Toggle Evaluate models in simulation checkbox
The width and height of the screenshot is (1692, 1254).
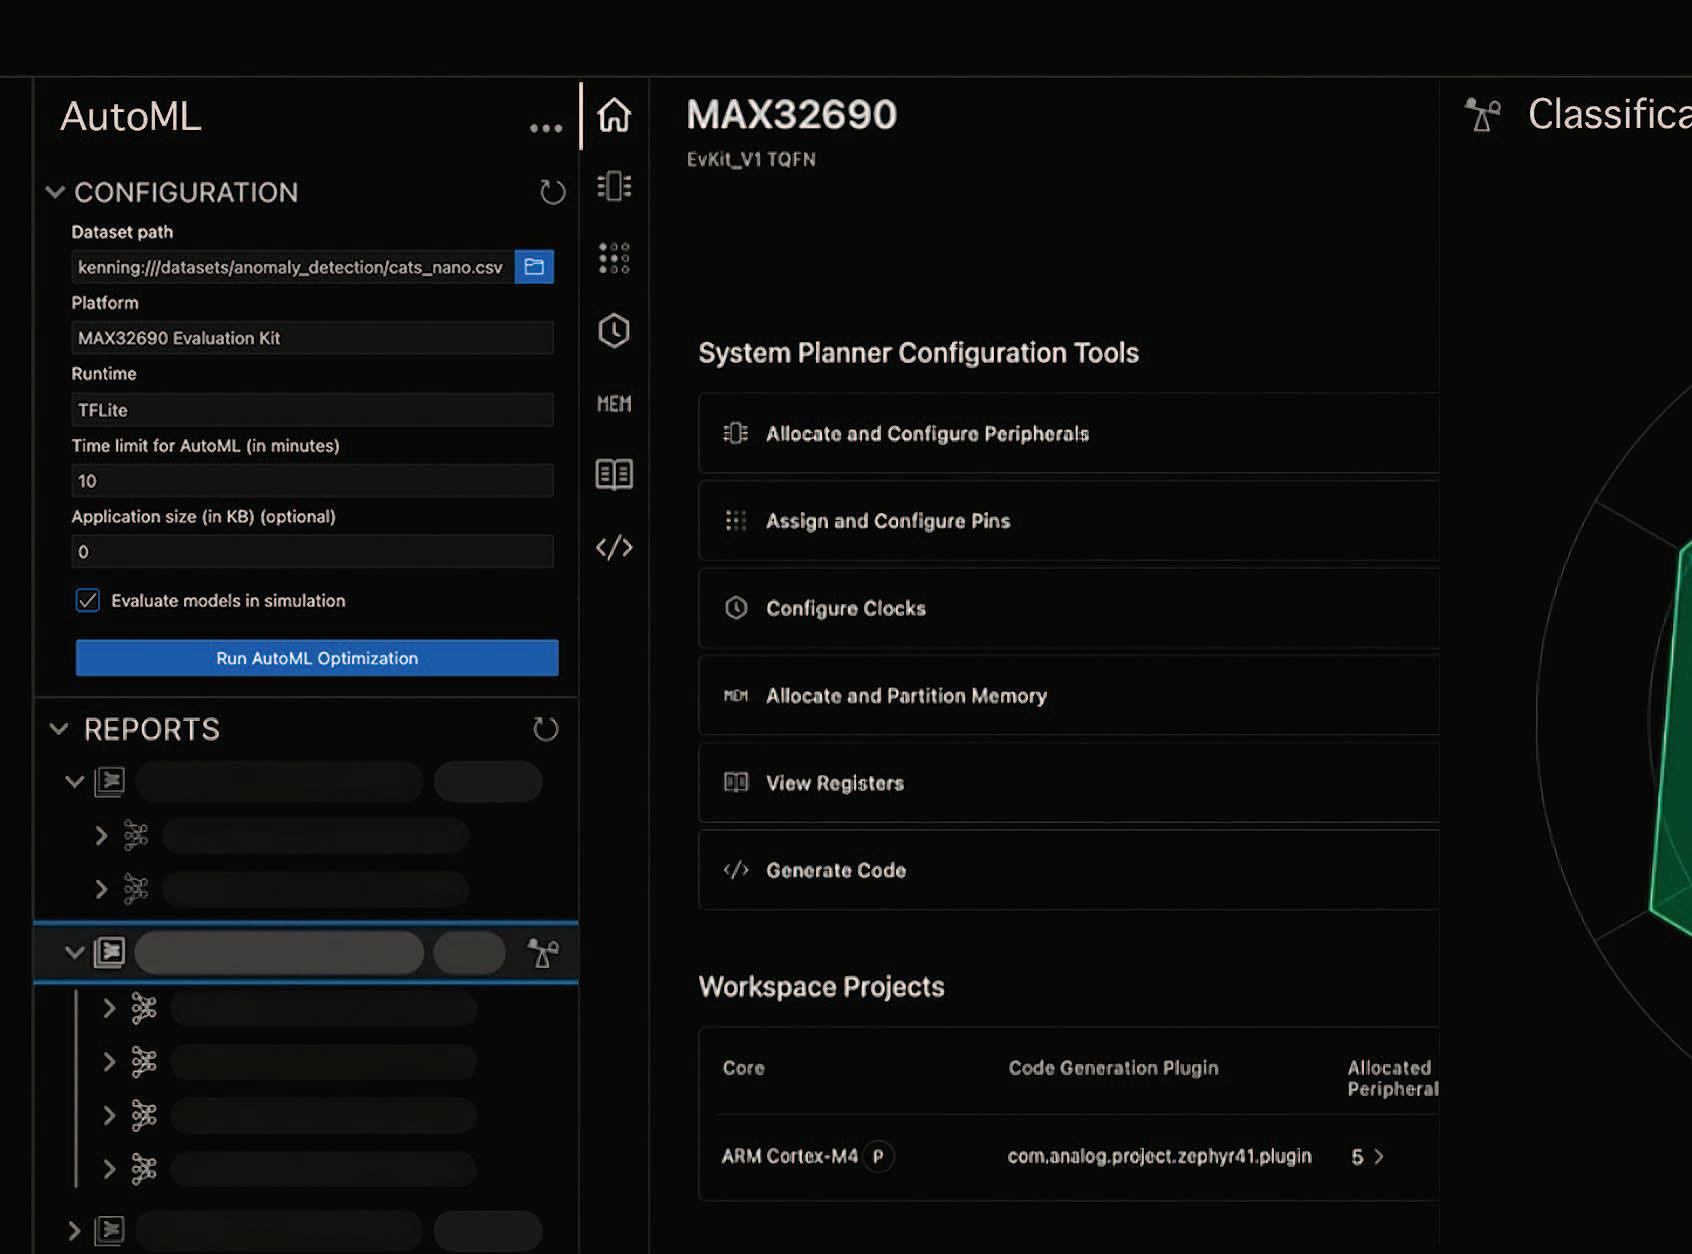(x=88, y=600)
